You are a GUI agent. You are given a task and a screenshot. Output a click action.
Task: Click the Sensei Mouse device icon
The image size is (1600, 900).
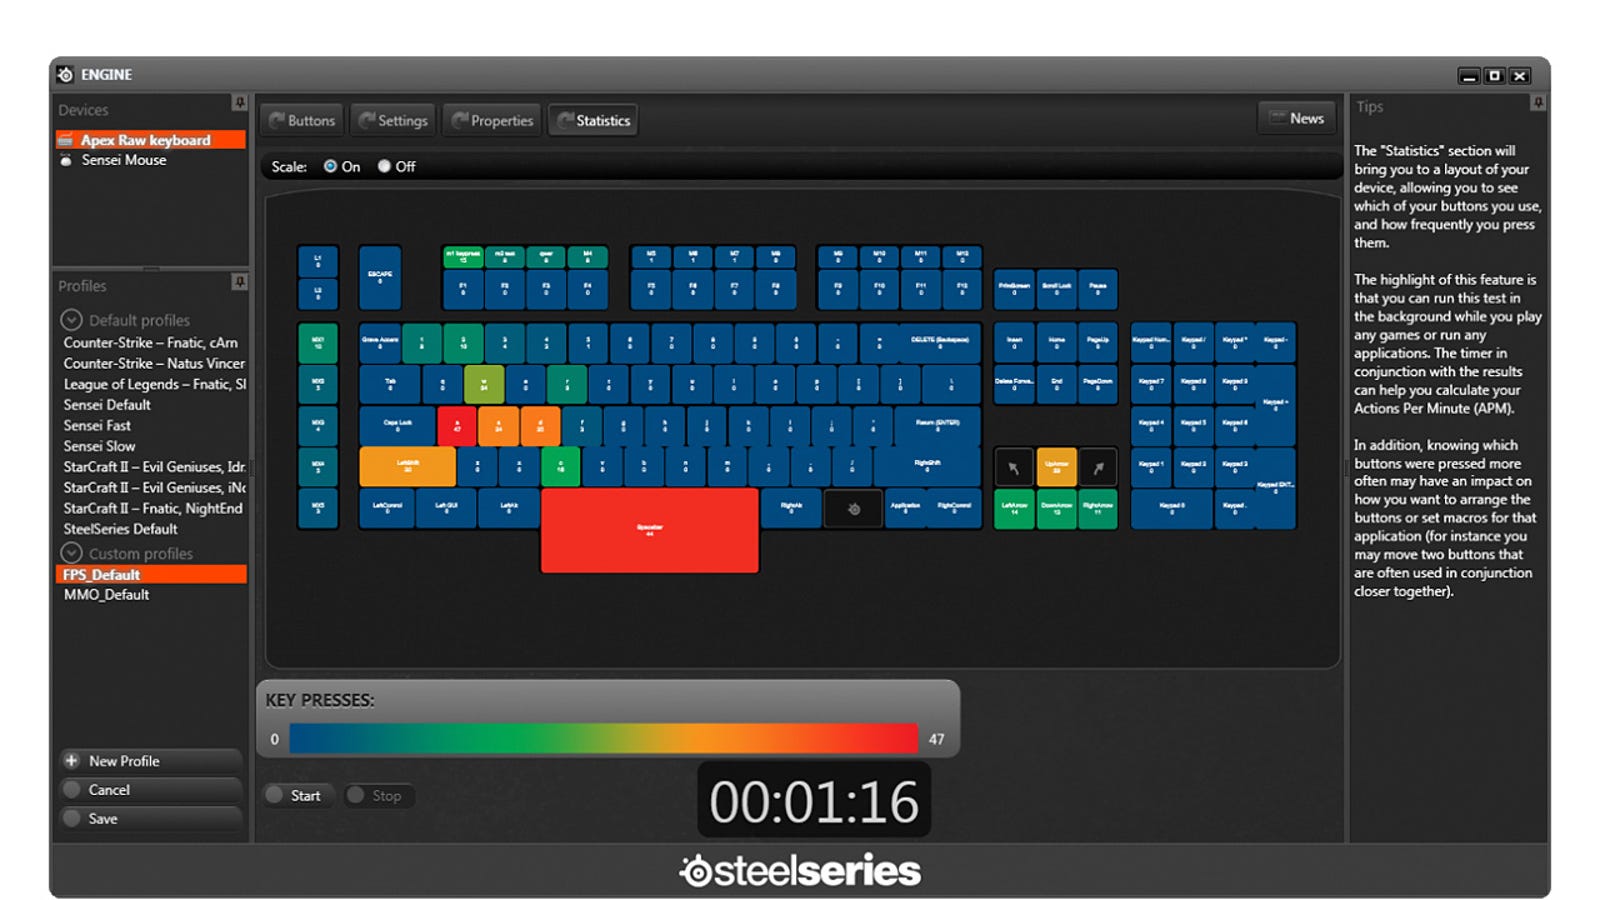coord(66,160)
